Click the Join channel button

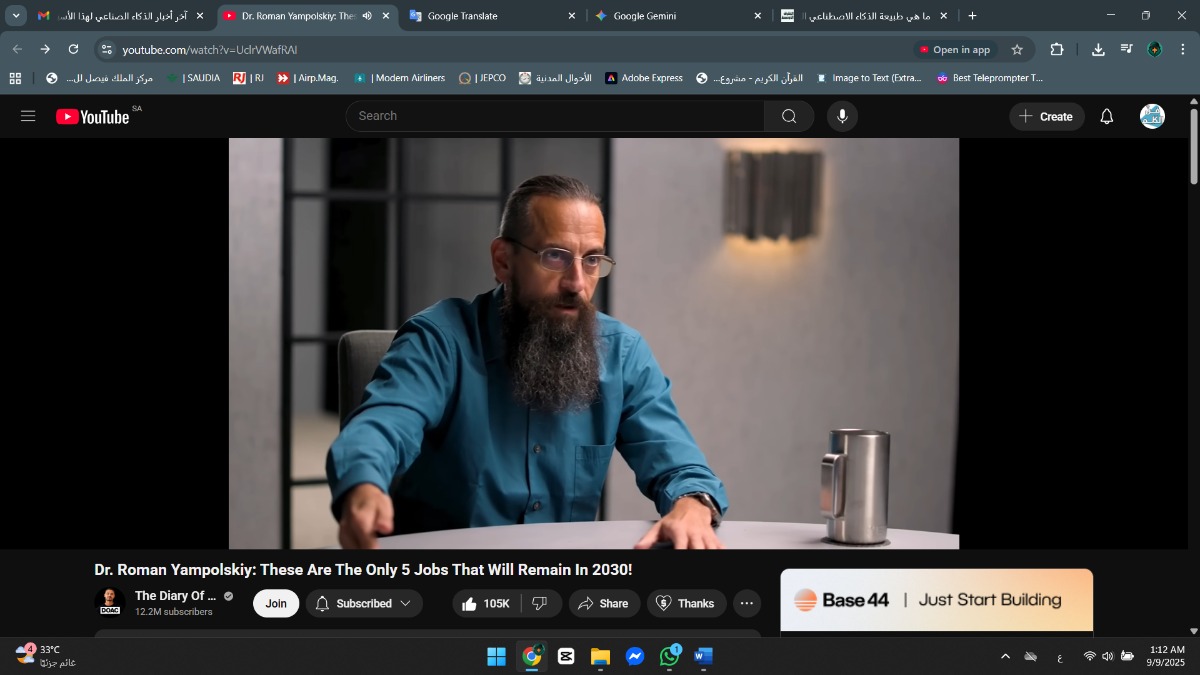[x=276, y=603]
